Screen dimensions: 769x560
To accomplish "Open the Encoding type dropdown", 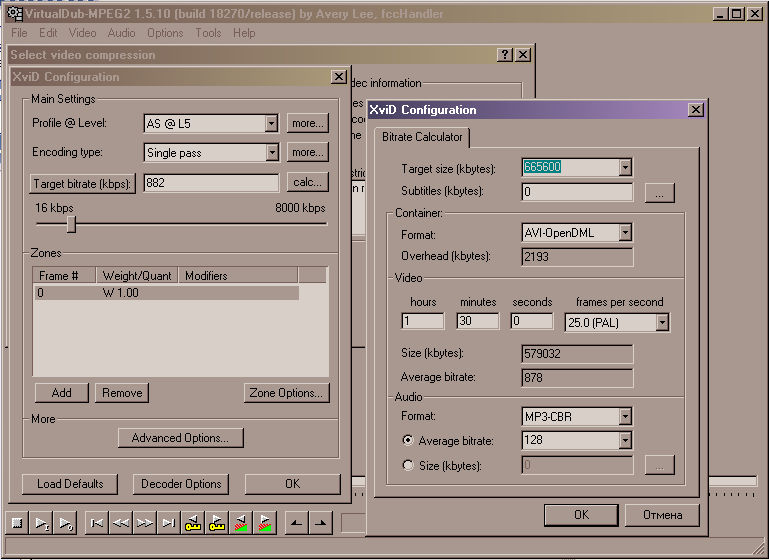I will (x=271, y=153).
